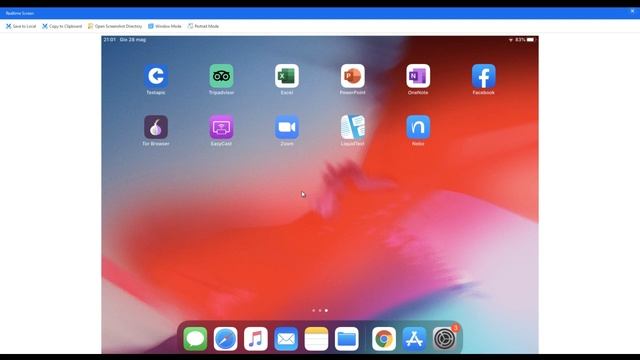Screen dimensions: 640x360
Task: Launch Chrome from the dock
Action: 384,339
